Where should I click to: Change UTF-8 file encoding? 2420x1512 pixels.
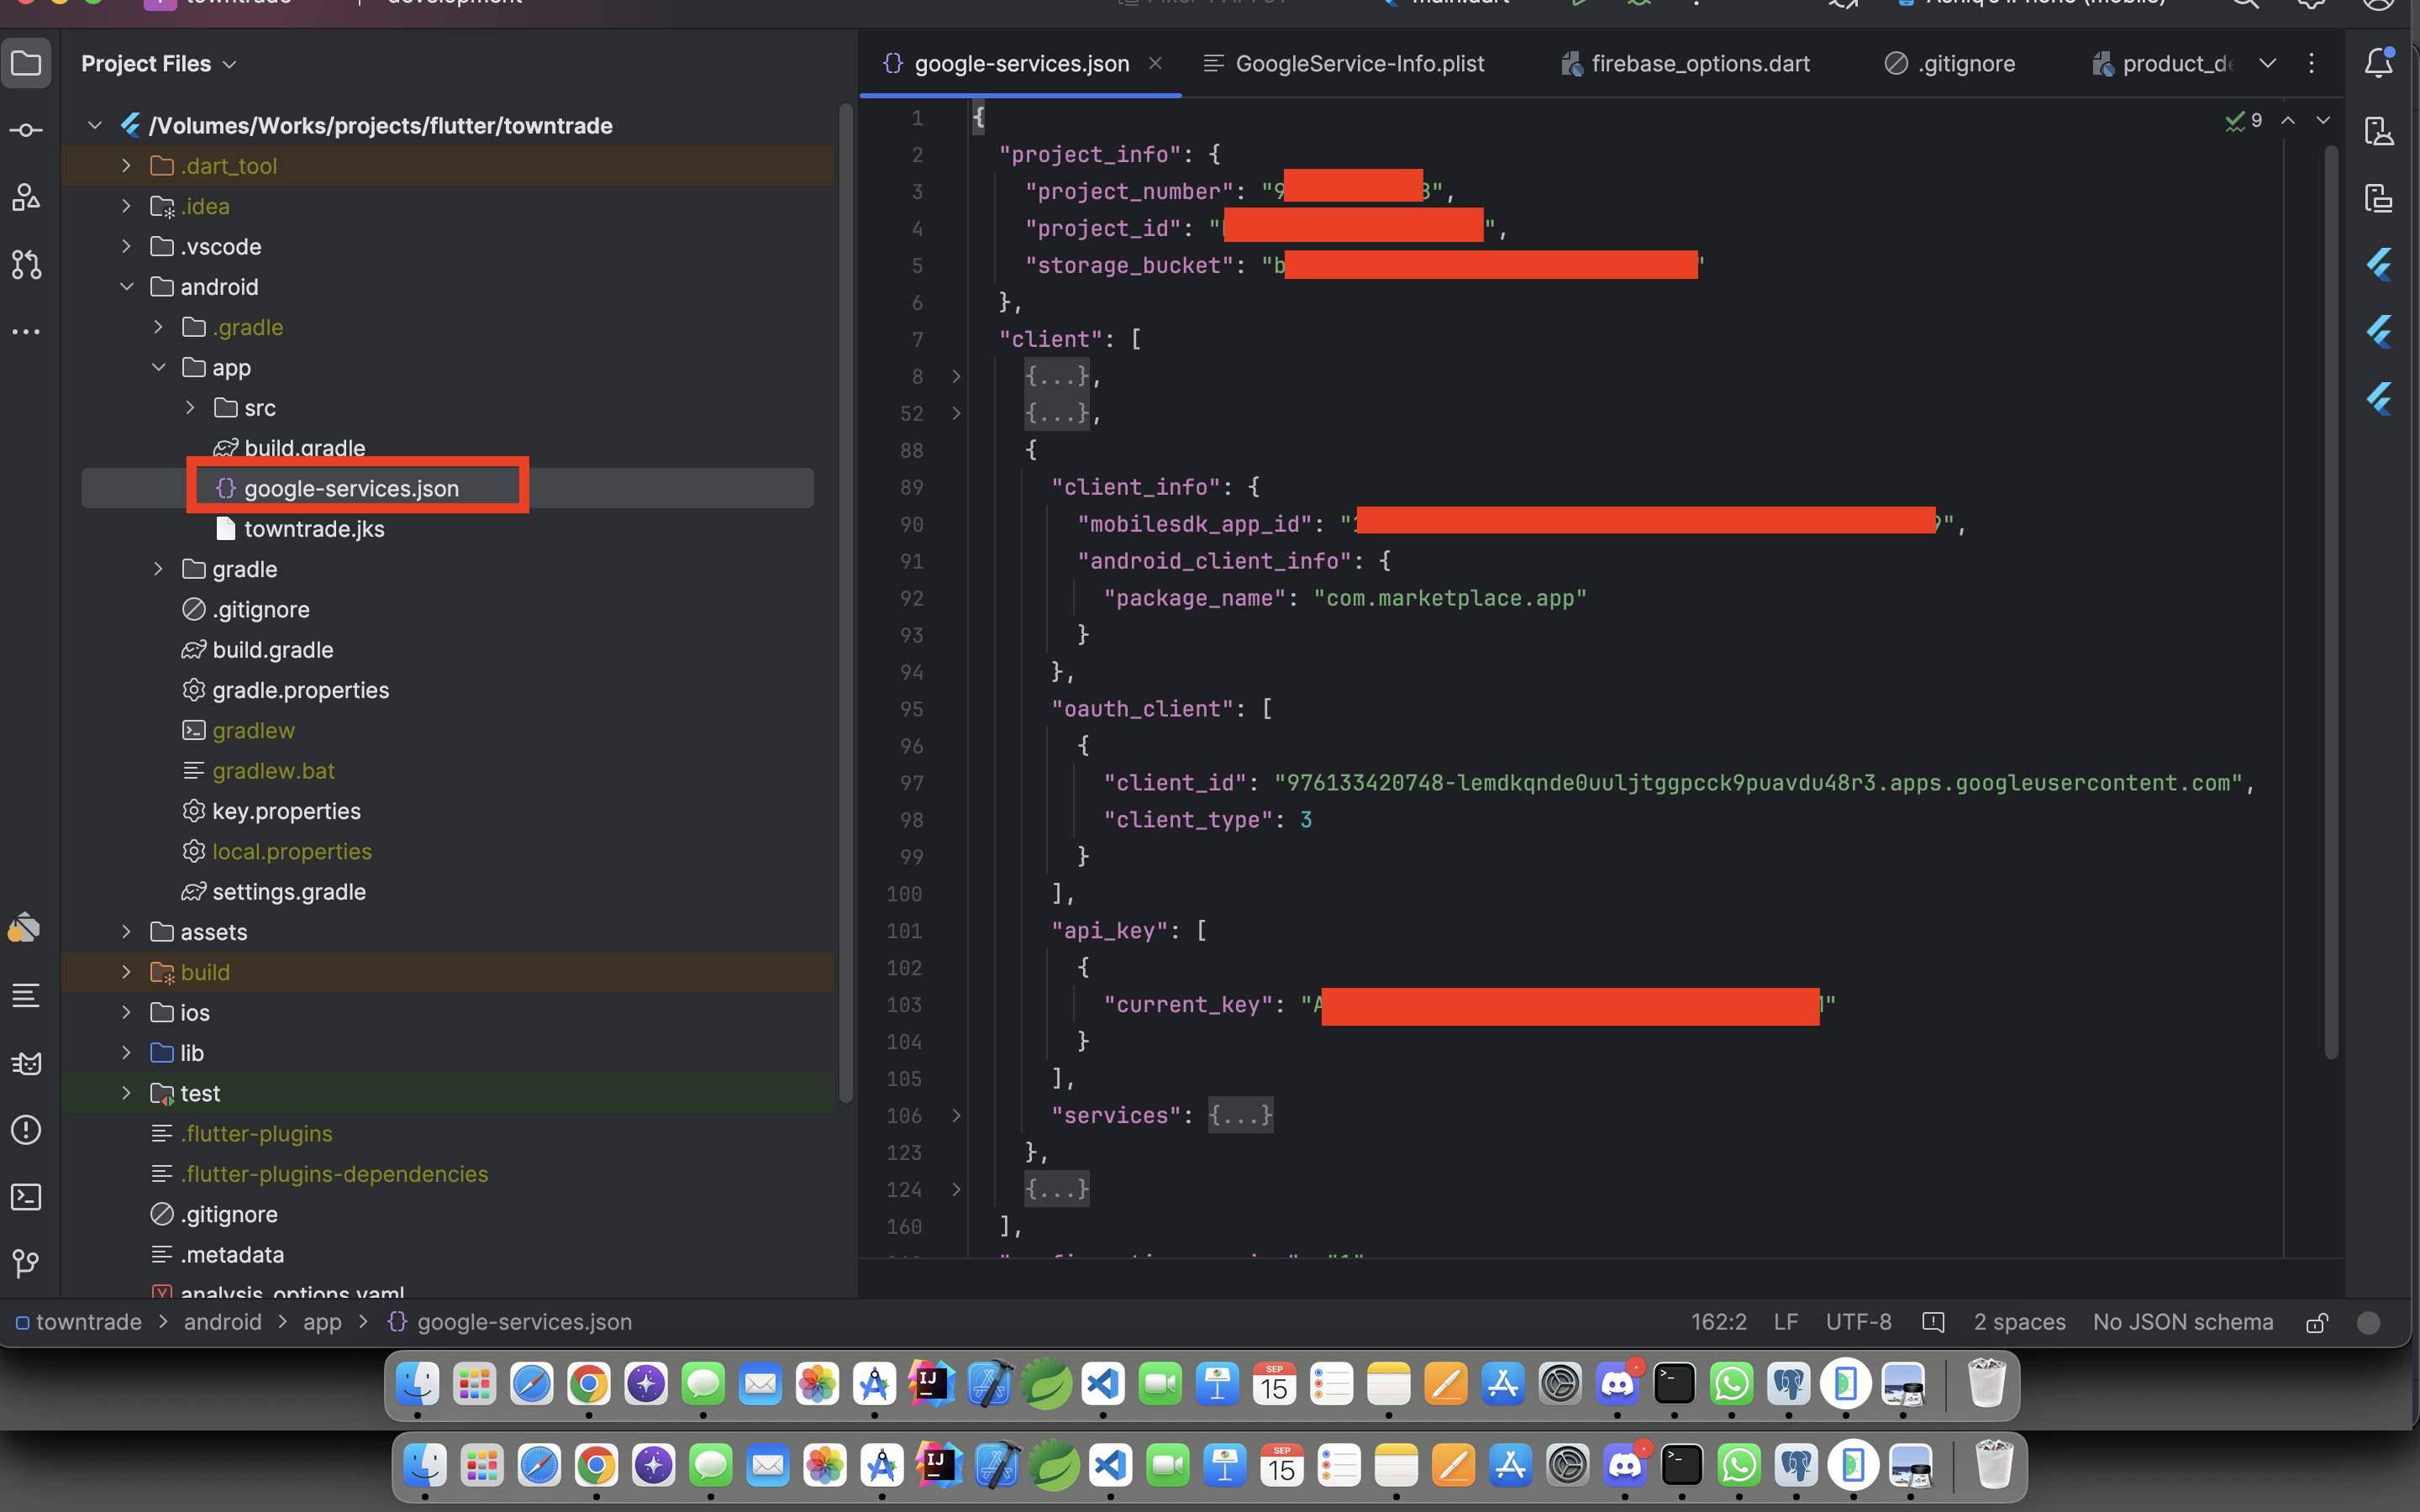[x=1858, y=1322]
